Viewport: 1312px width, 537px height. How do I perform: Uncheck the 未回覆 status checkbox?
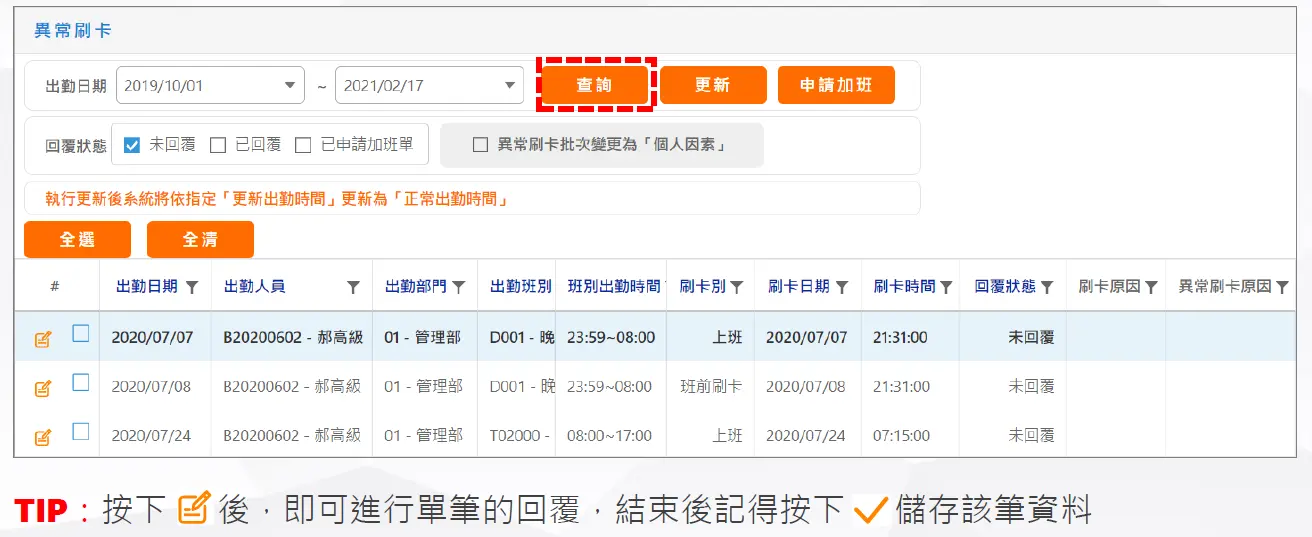132,145
